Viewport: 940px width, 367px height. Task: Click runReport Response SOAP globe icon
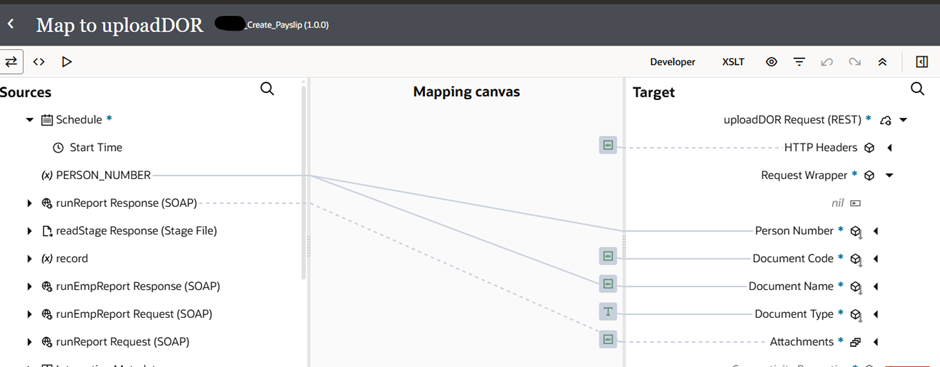click(47, 203)
